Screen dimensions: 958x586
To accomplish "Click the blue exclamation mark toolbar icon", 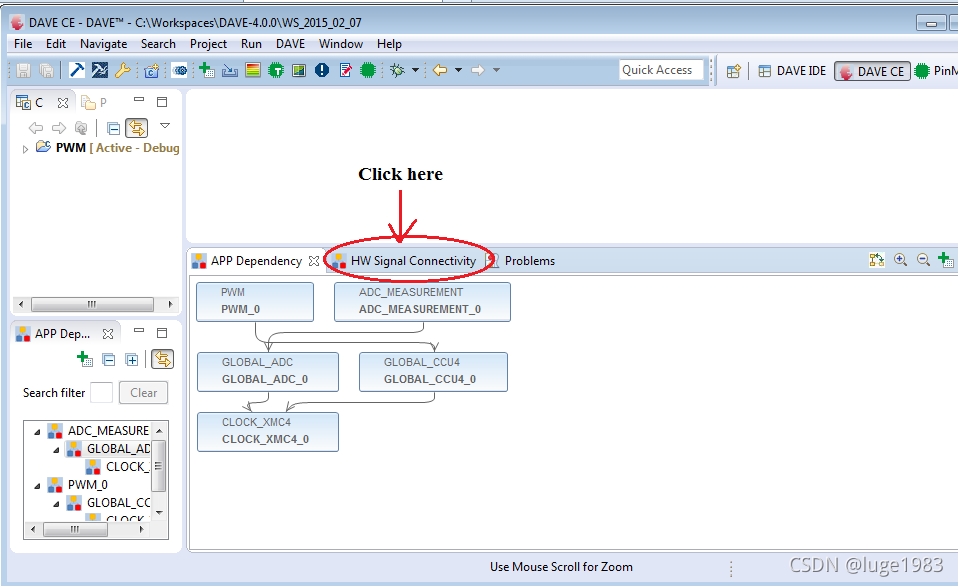I will 322,70.
